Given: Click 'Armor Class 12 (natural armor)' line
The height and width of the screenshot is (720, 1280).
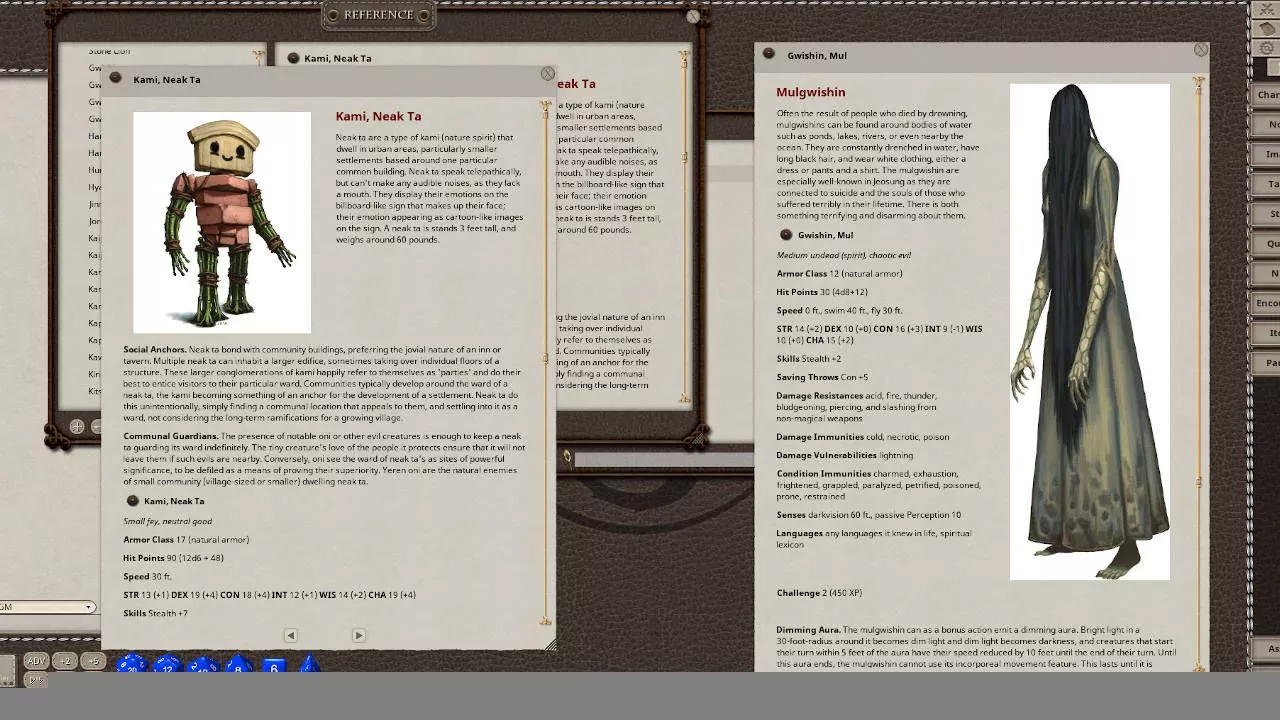Looking at the screenshot, I should pyautogui.click(x=840, y=273).
